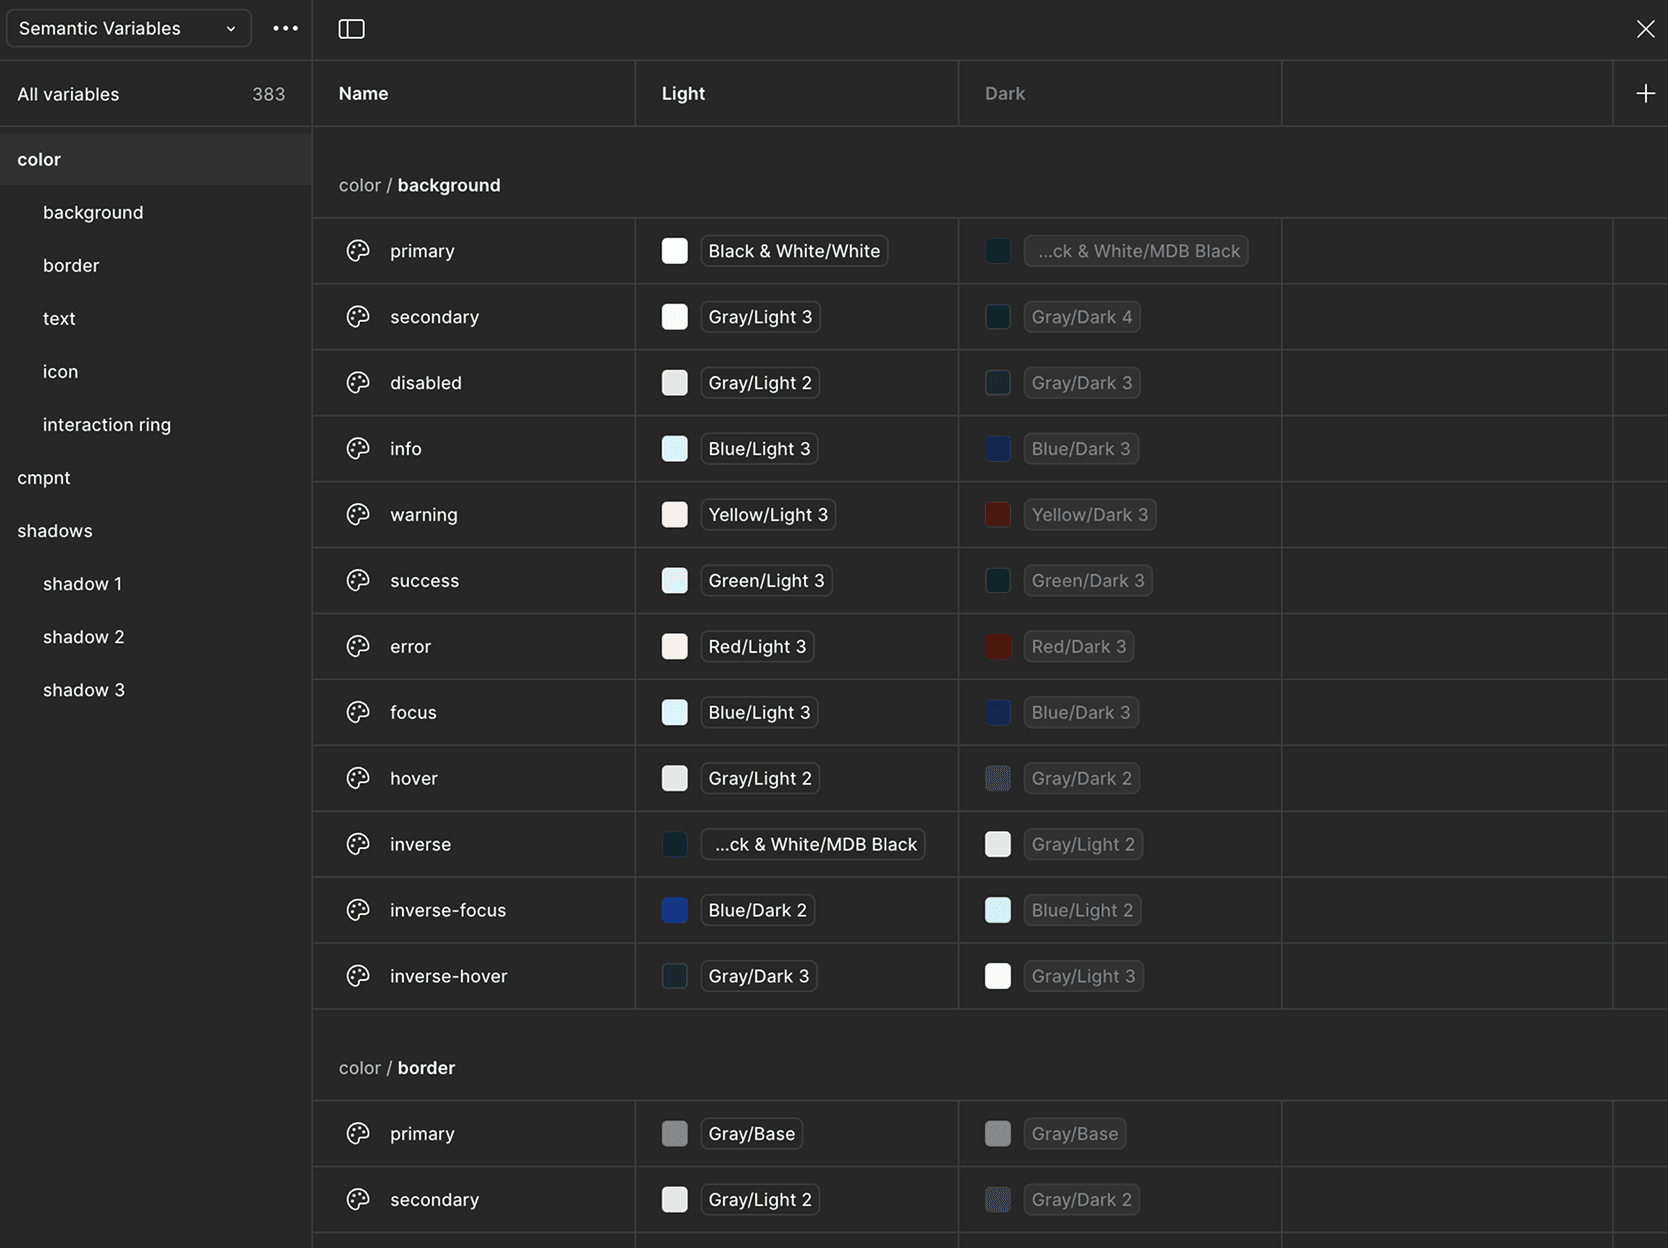This screenshot has width=1668, height=1248.
Task: Toggle the sidebar panel icon
Action: click(352, 29)
